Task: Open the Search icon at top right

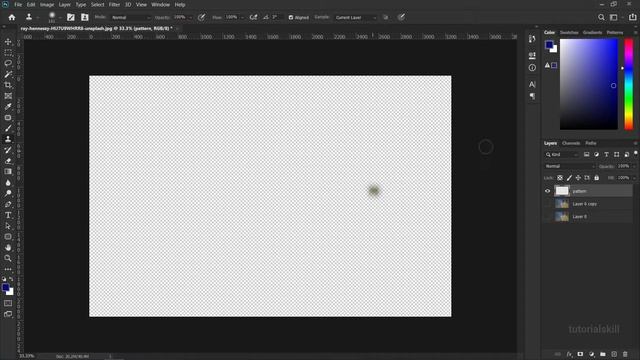Action: click(x=601, y=17)
